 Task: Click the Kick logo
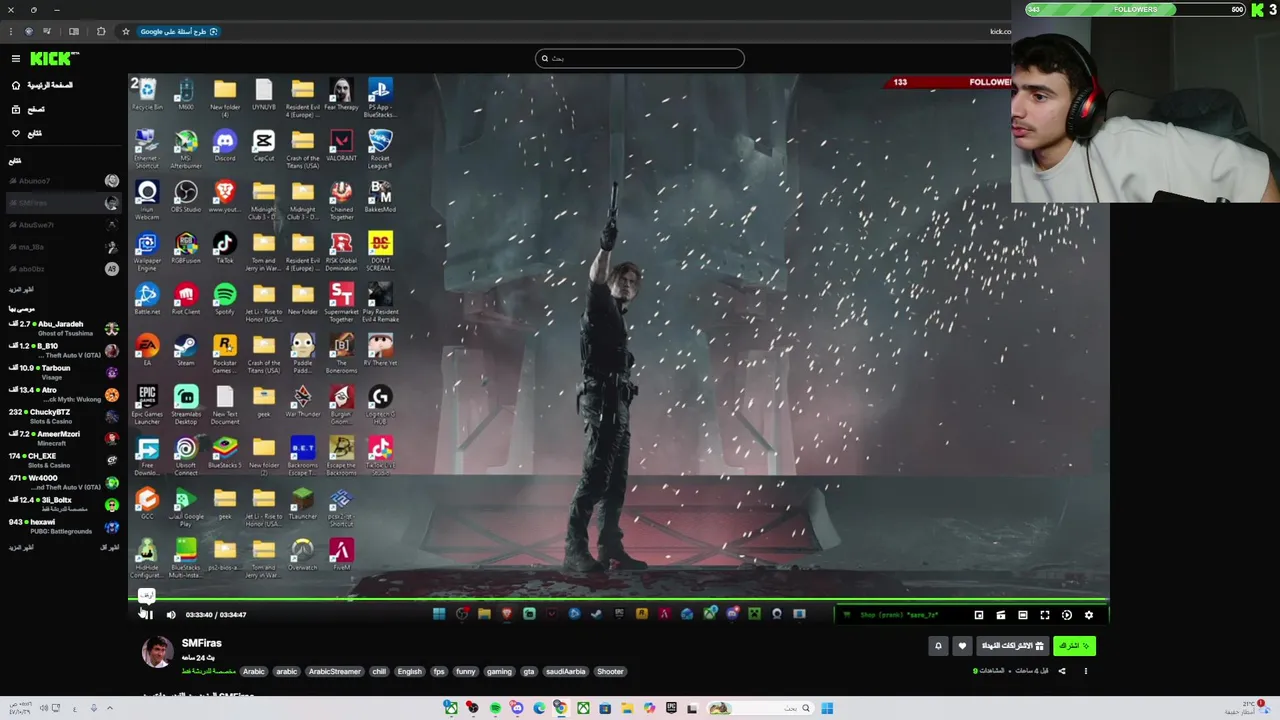tap(49, 58)
